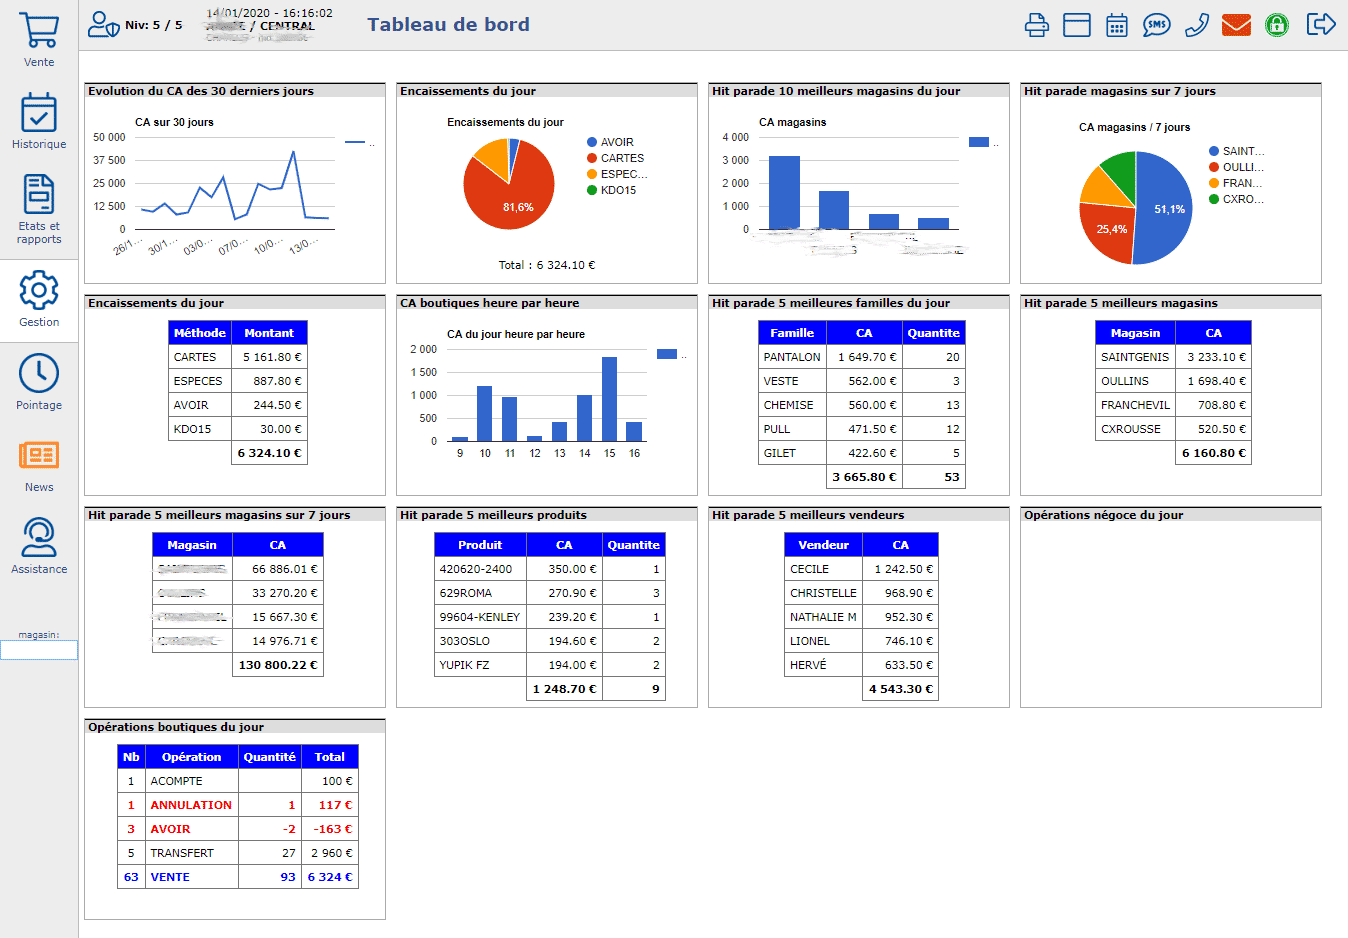This screenshot has width=1348, height=938.
Task: Click the magasin input field
Action: pos(39,650)
